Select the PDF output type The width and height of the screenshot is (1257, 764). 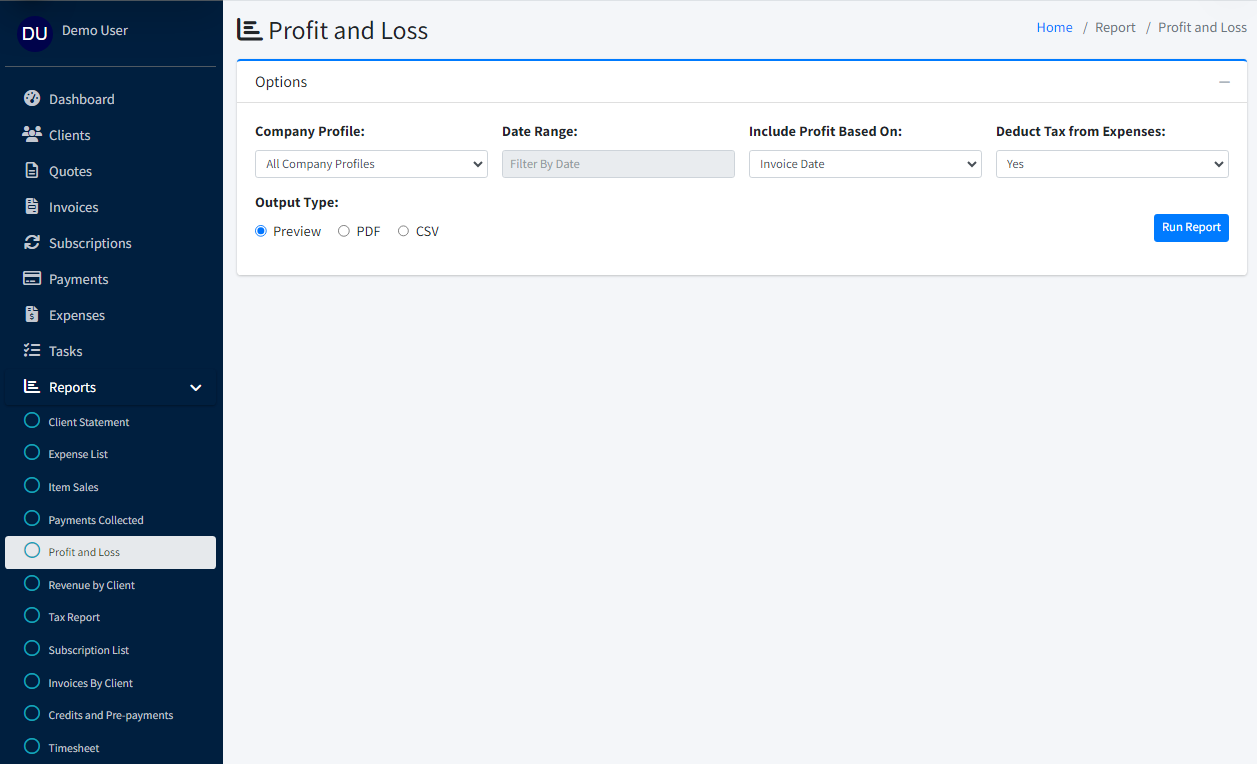343,230
